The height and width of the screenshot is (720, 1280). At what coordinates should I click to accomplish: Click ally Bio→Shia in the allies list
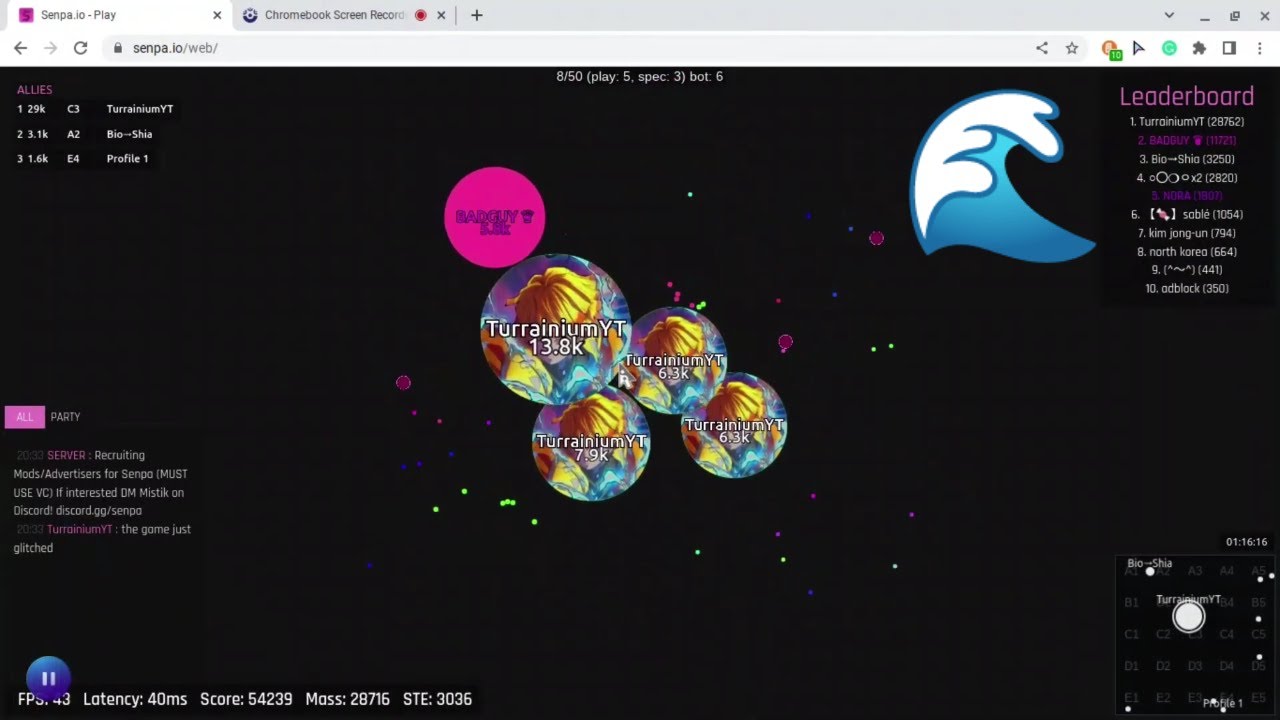(x=129, y=134)
